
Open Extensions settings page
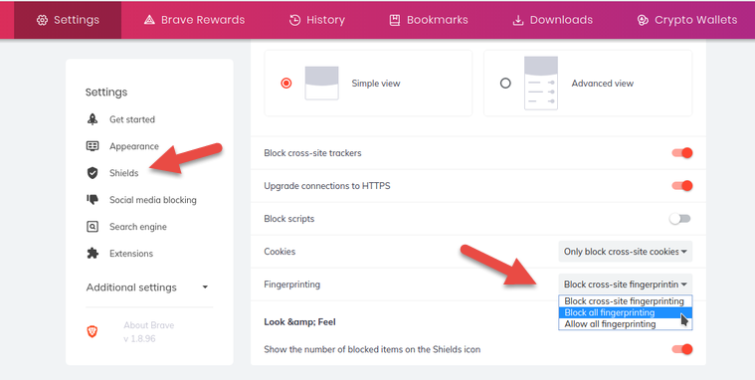[x=131, y=253]
